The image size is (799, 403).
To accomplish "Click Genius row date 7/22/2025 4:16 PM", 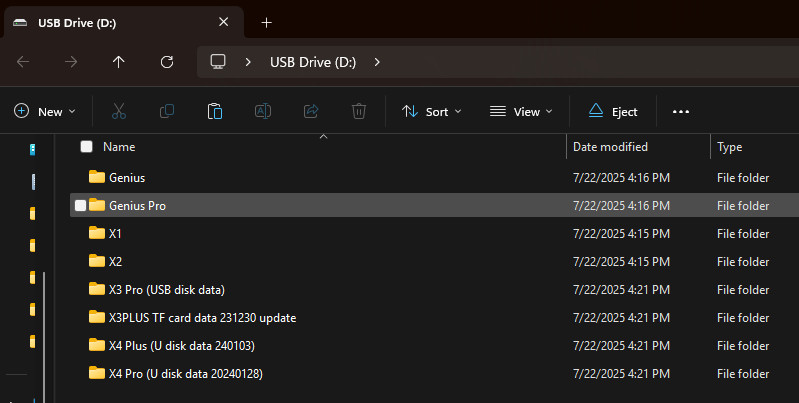I will coord(621,178).
